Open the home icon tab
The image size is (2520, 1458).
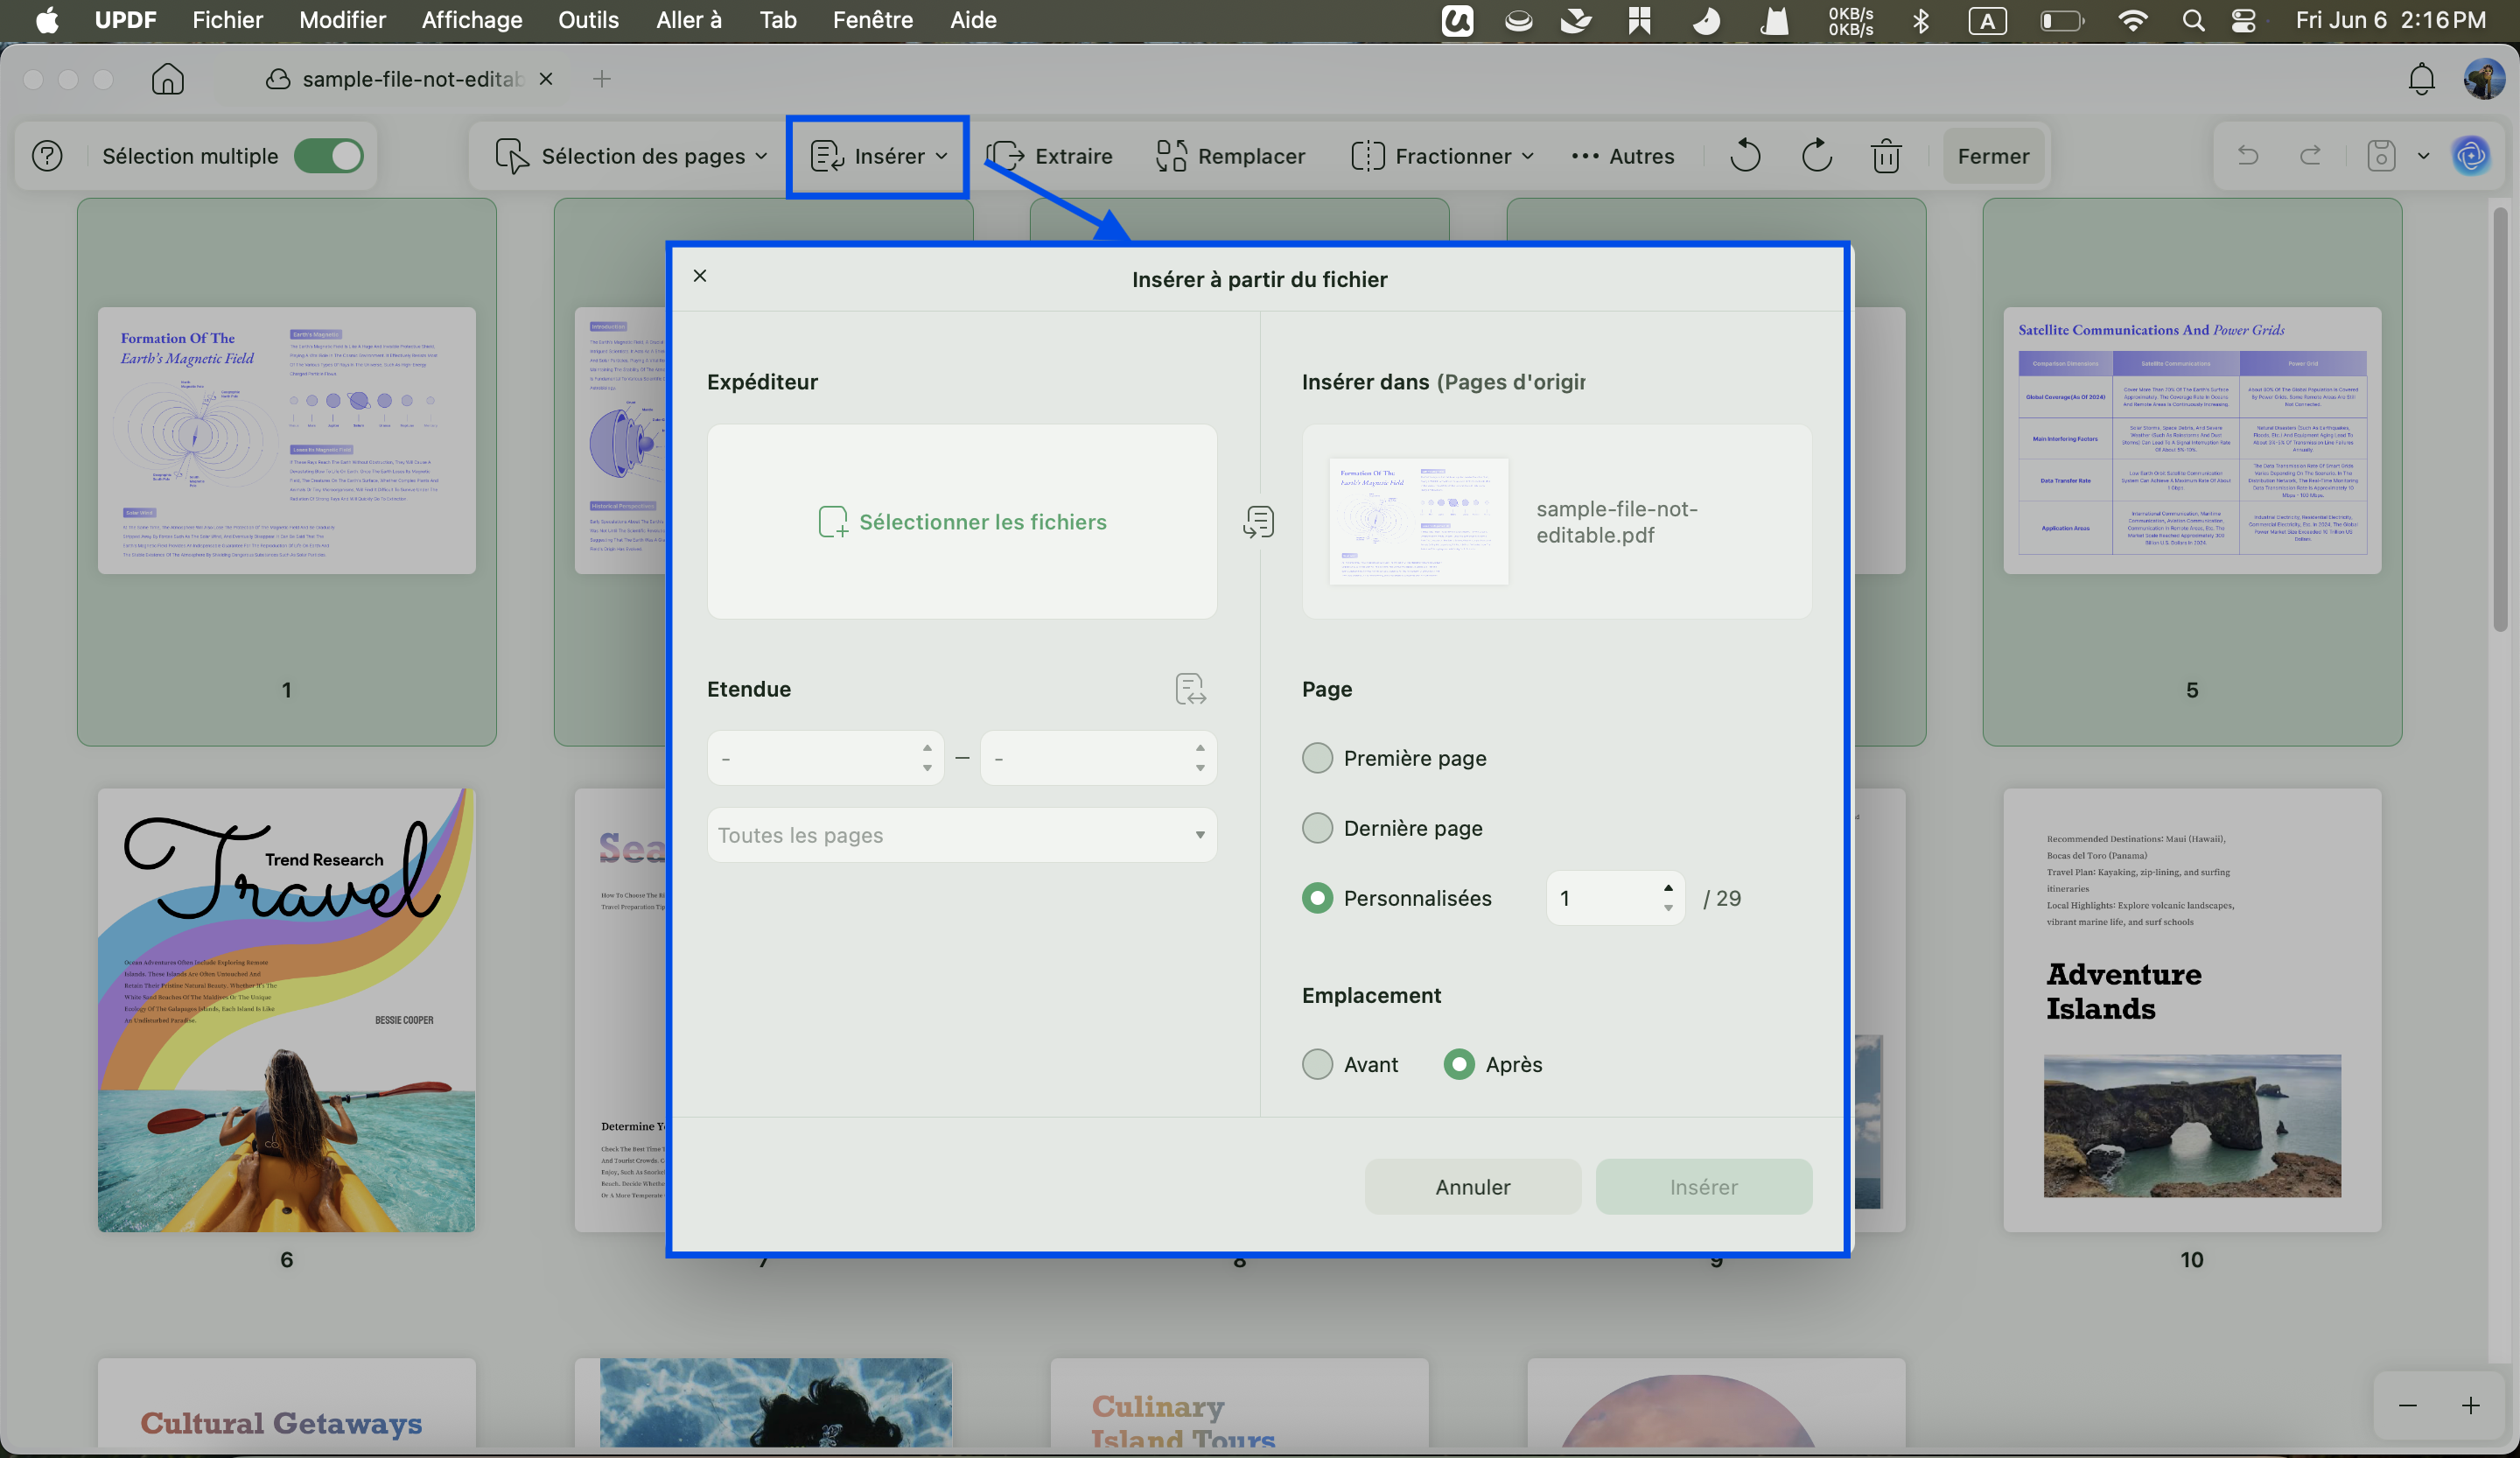[168, 79]
